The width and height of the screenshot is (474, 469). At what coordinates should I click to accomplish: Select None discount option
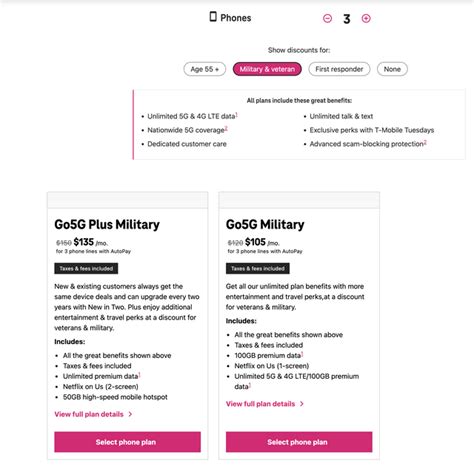(392, 69)
